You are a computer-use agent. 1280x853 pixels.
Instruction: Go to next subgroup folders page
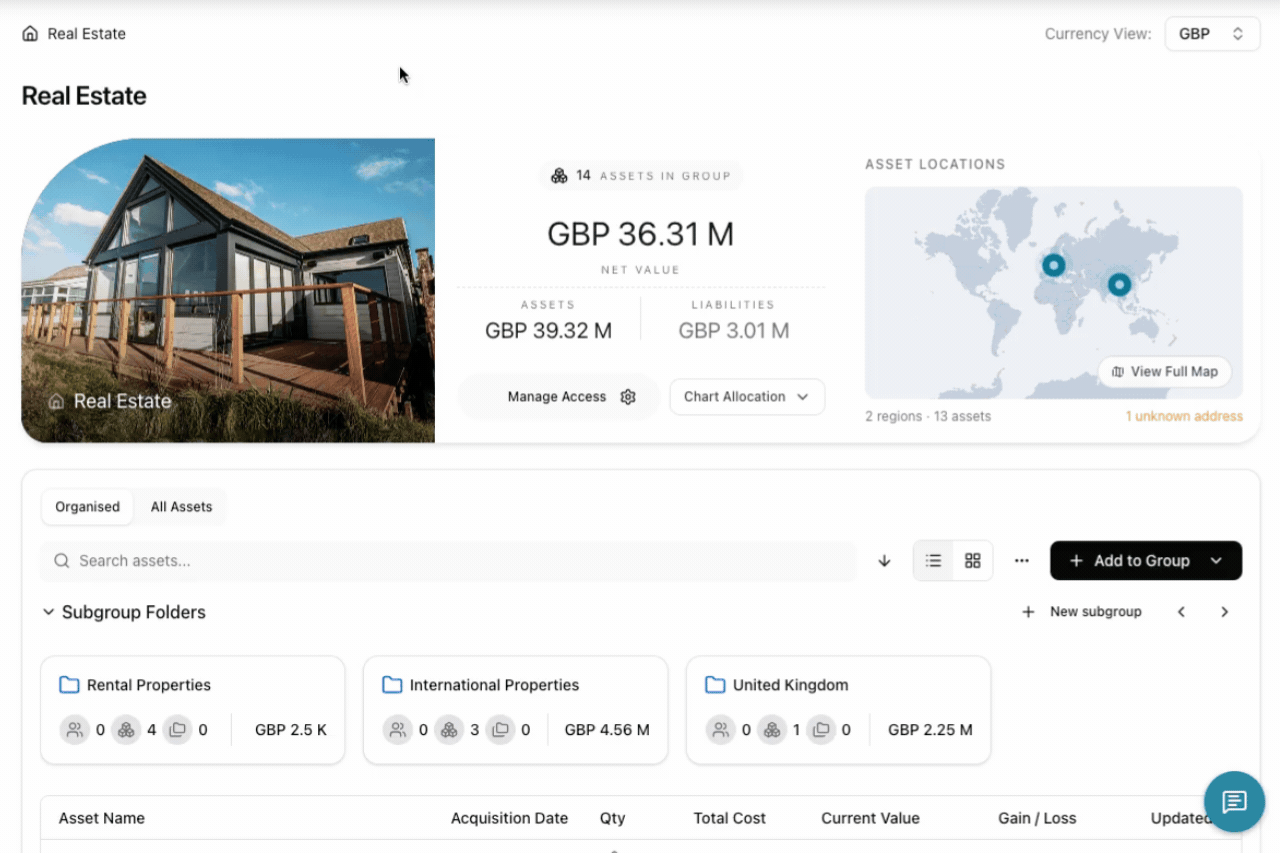click(1224, 612)
